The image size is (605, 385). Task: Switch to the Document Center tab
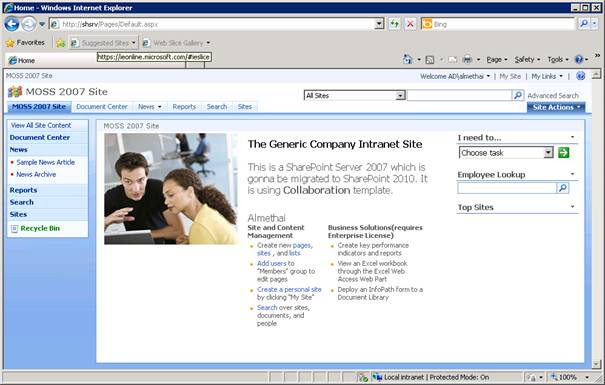(102, 106)
